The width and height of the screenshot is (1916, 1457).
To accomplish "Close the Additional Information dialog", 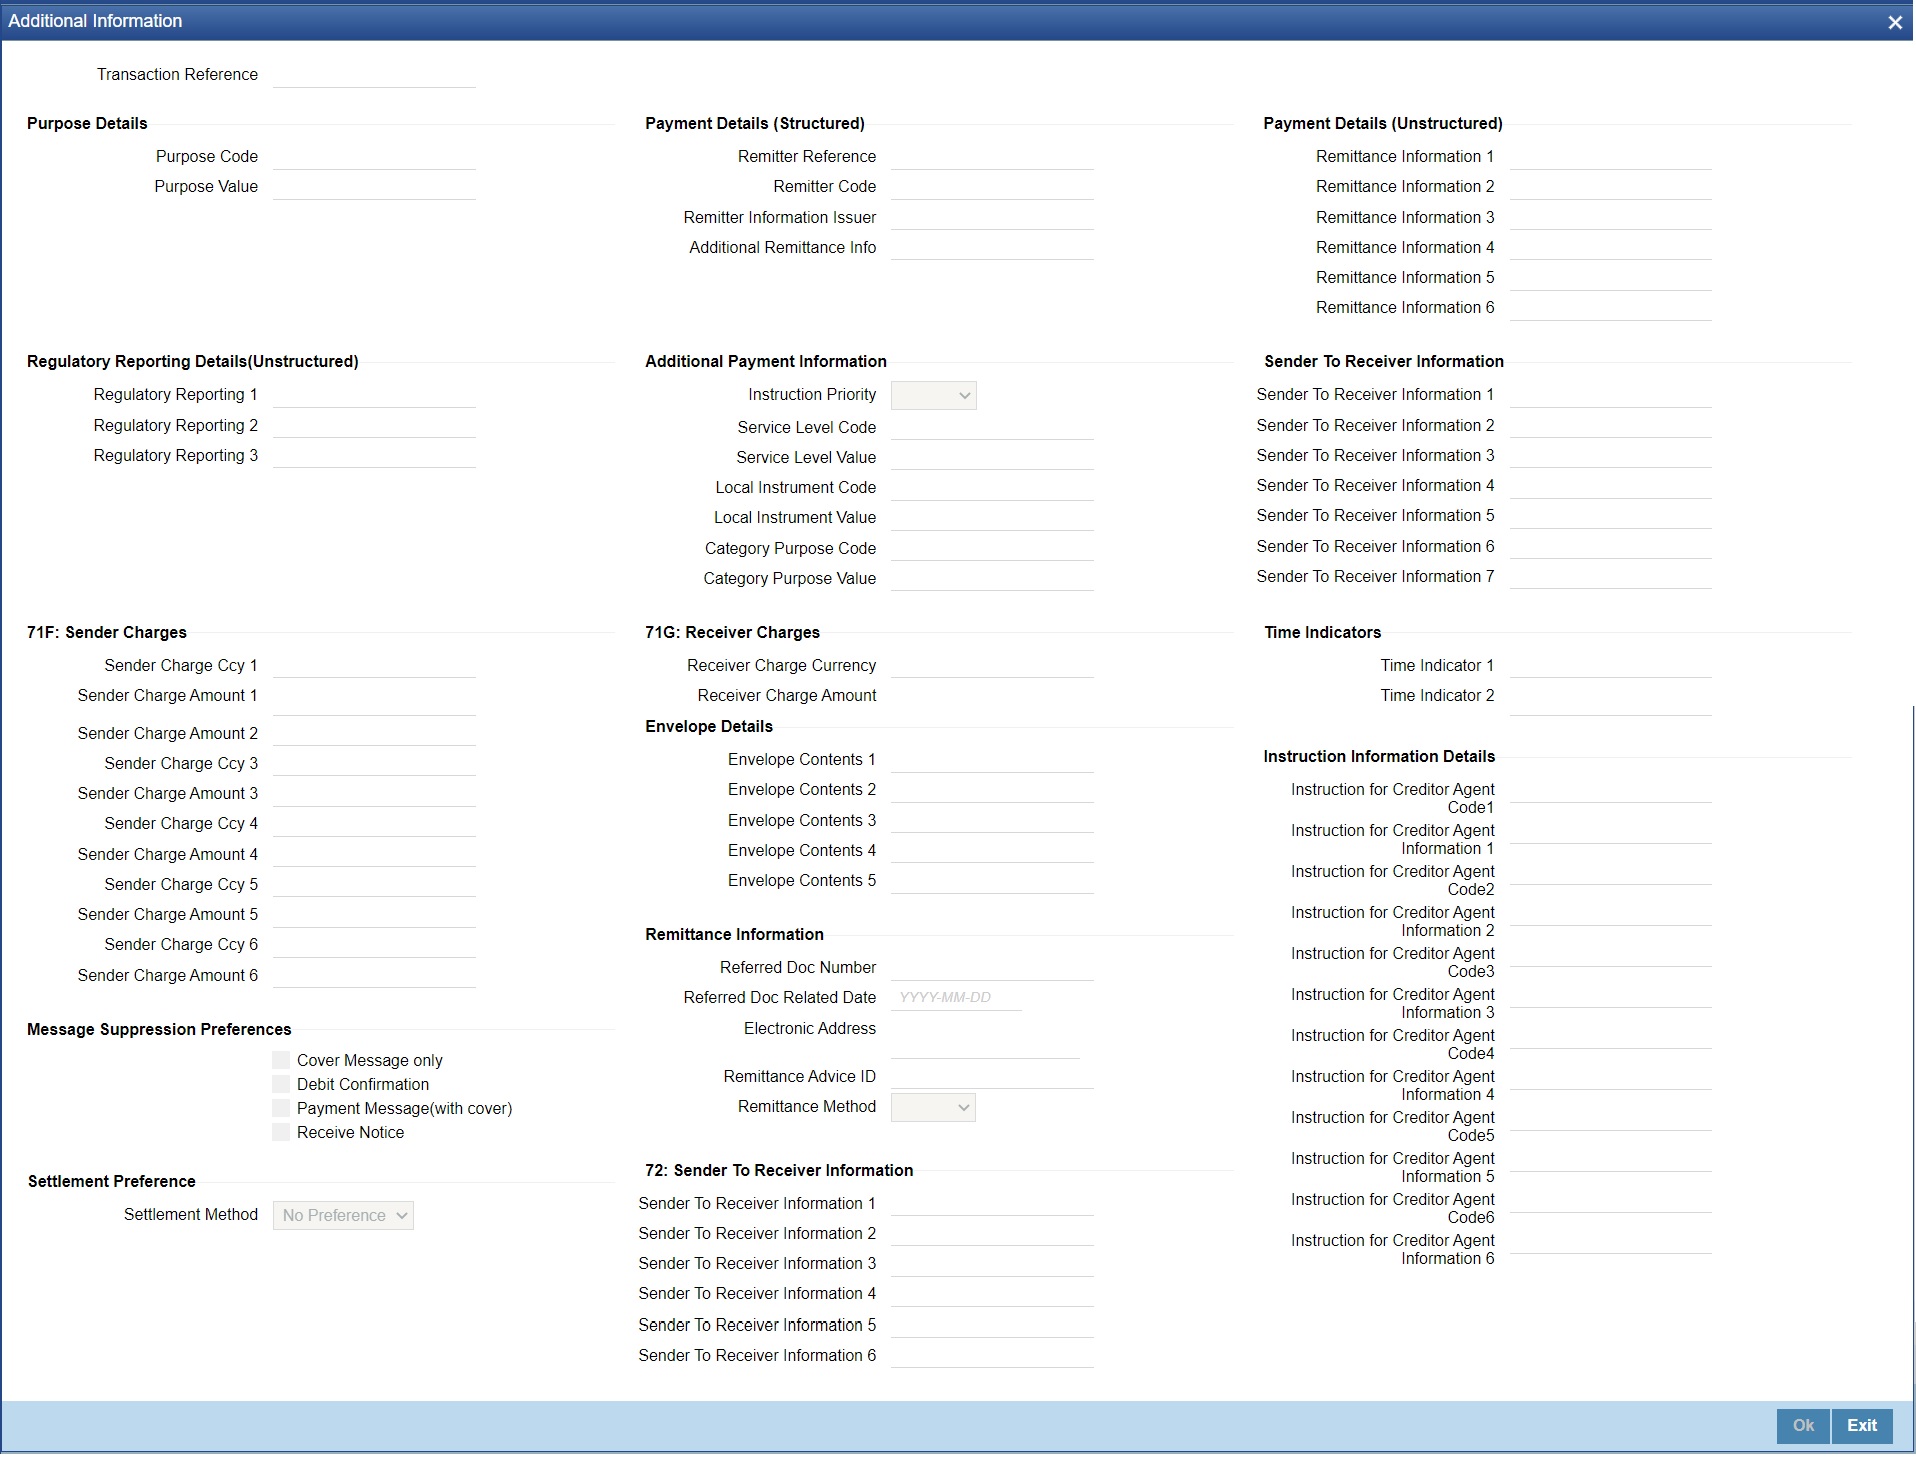I will coord(1894,22).
